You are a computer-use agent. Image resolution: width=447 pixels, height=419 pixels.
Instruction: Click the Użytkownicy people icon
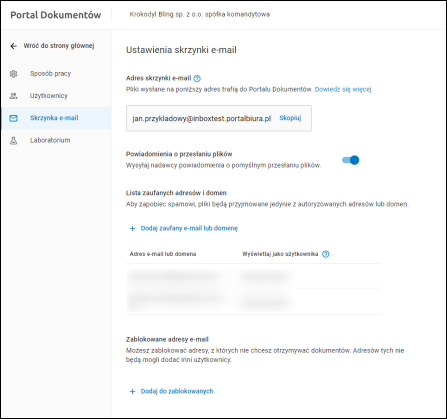13,96
